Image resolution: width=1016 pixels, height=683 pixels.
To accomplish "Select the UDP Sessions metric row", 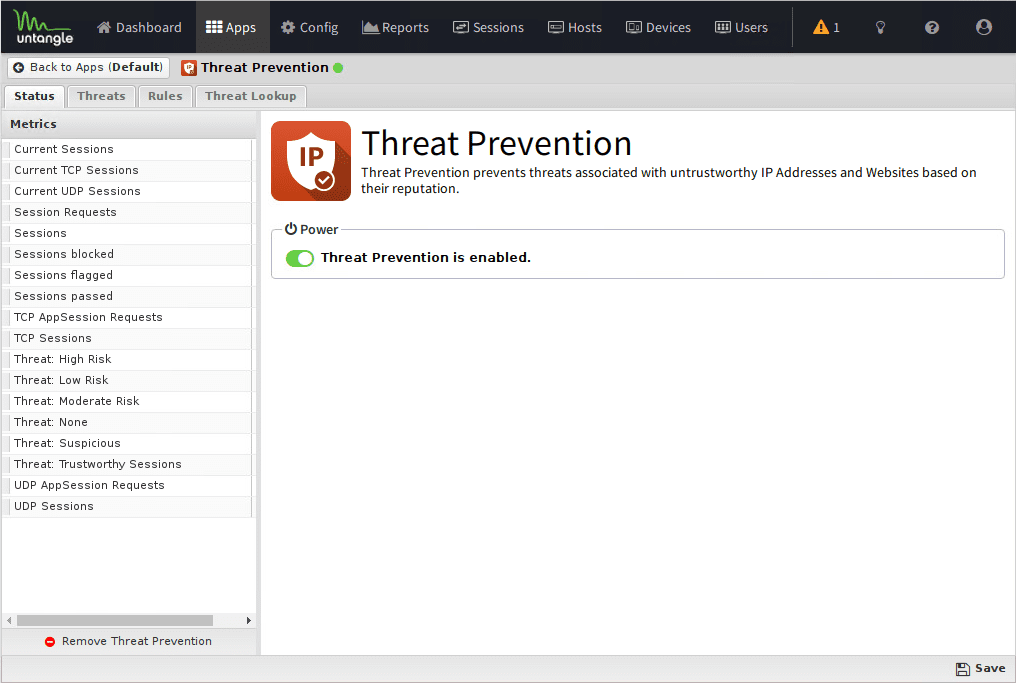I will pos(128,506).
